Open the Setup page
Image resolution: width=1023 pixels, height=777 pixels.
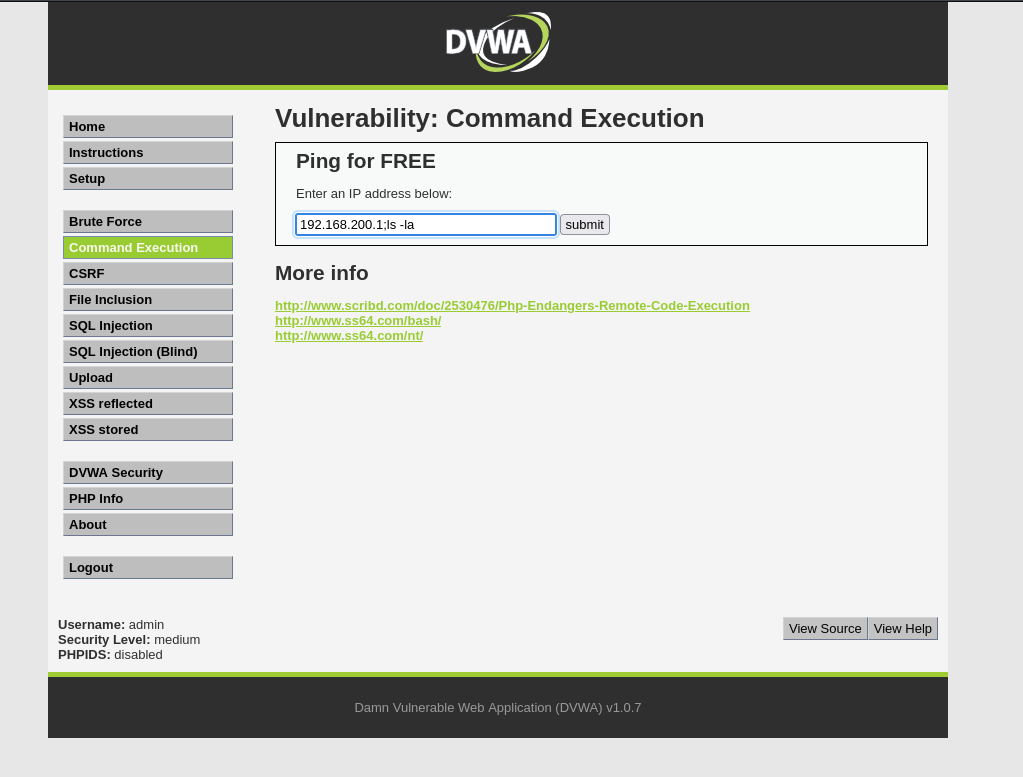point(148,179)
